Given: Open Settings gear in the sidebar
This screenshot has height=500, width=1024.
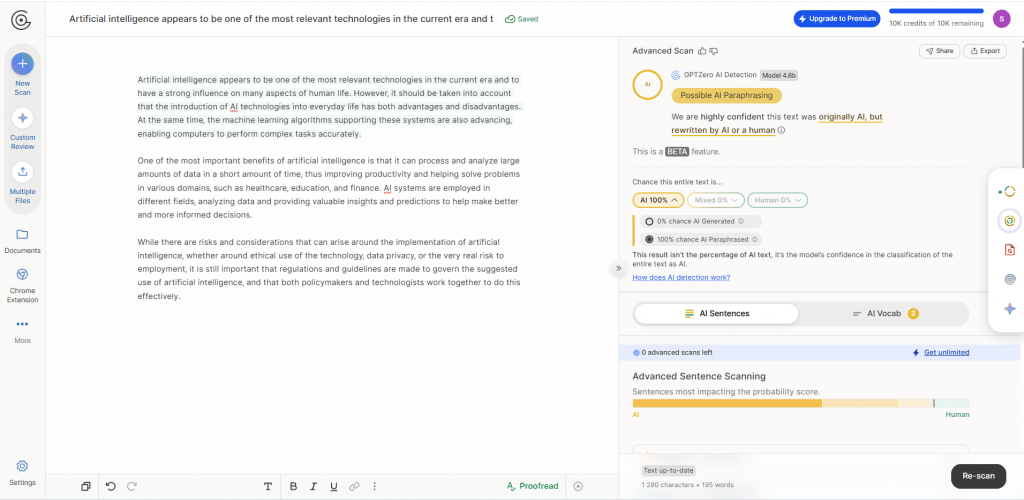Looking at the screenshot, I should click(22, 466).
